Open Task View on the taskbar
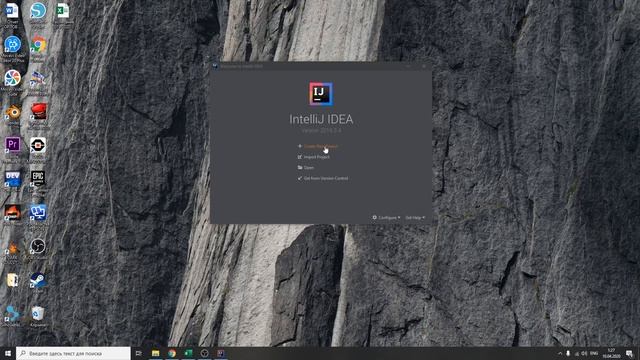Viewport: 640px width, 360px height. [139, 353]
